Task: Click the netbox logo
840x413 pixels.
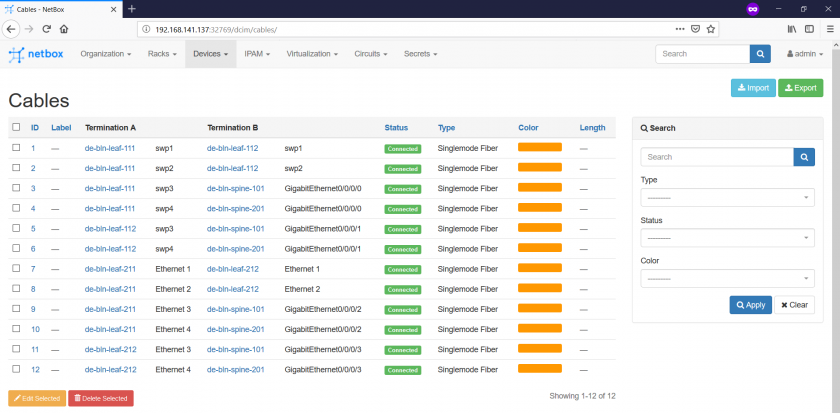Action: tap(36, 54)
